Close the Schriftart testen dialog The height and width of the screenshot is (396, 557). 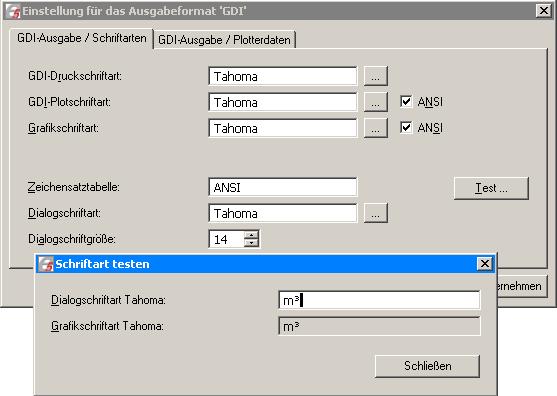tap(485, 264)
